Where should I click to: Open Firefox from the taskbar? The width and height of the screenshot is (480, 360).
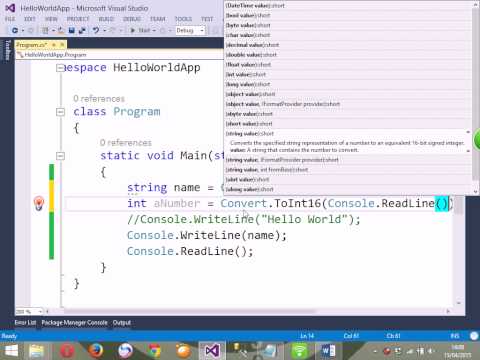click(96, 351)
